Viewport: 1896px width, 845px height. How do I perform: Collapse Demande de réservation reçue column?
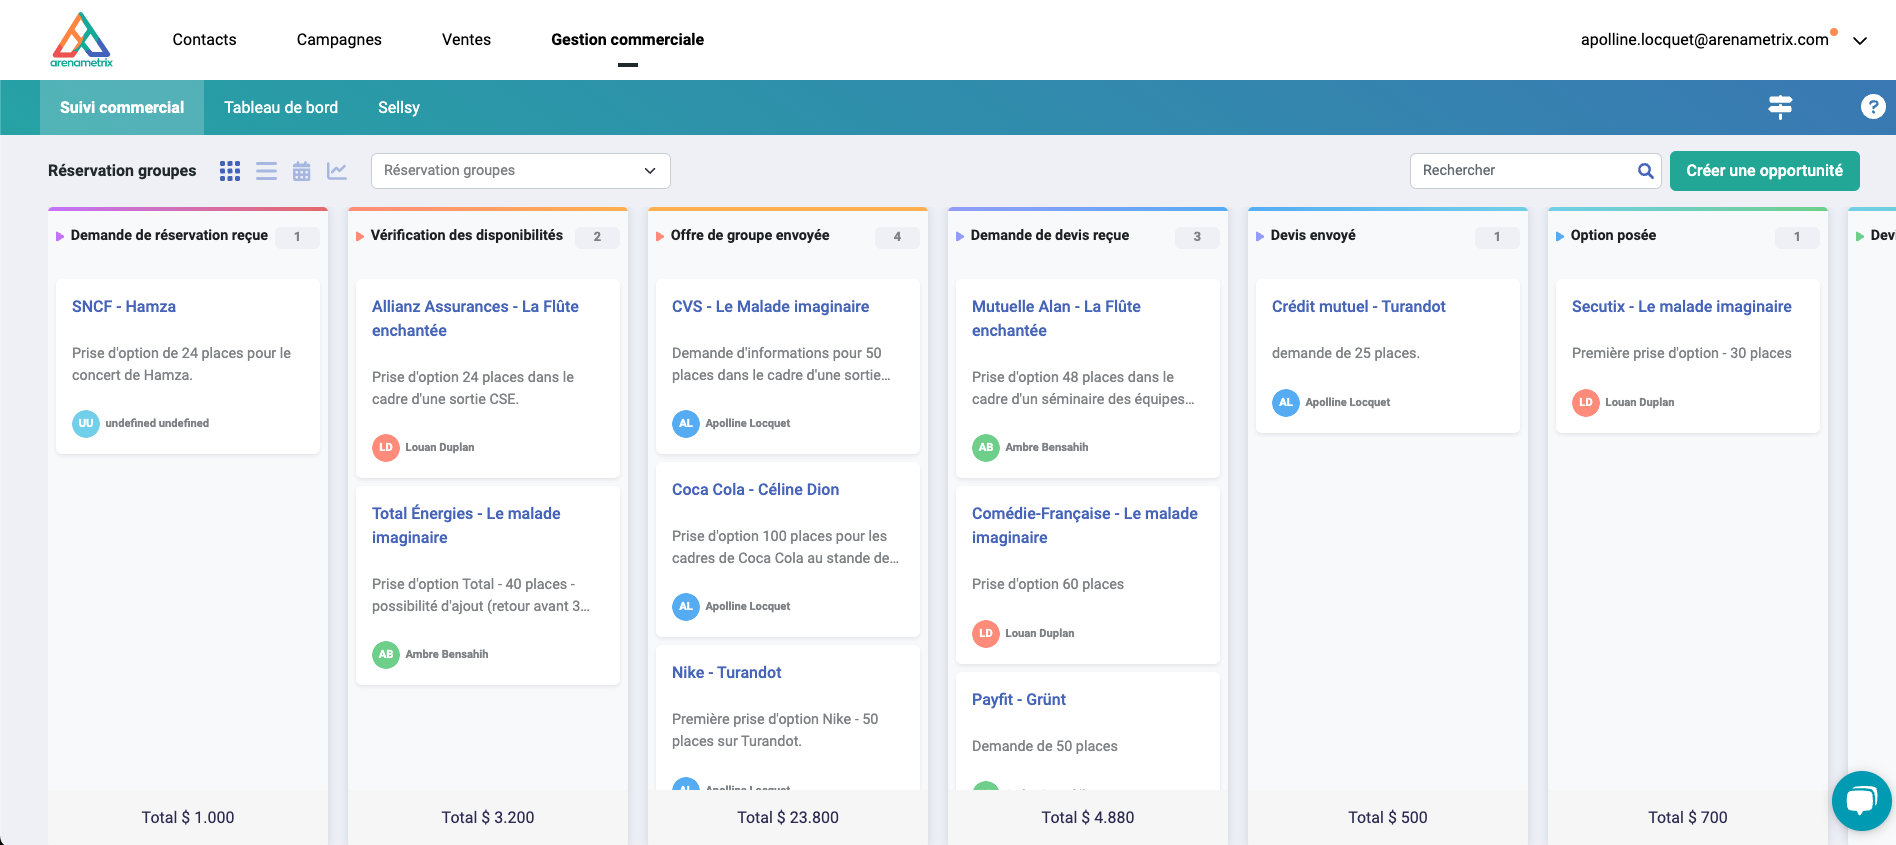pos(60,236)
